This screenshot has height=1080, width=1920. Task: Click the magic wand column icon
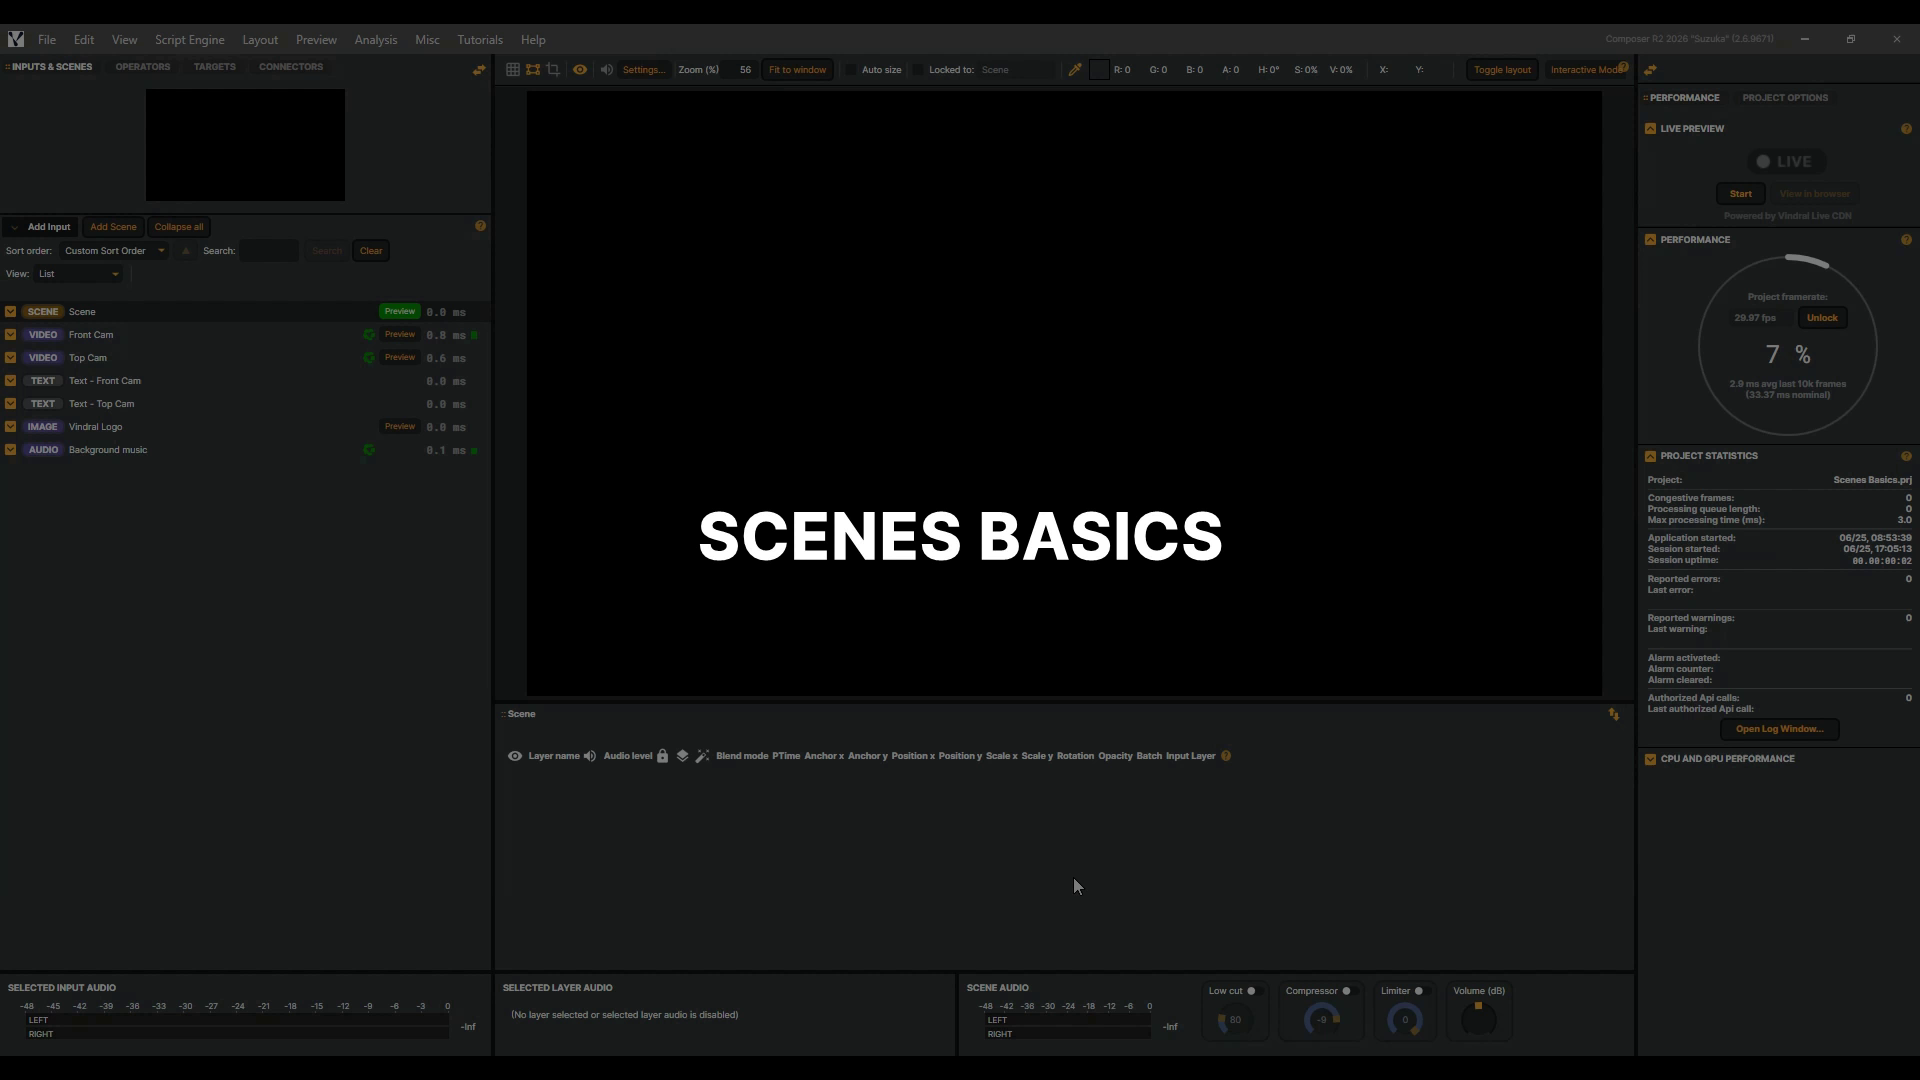pos(702,756)
